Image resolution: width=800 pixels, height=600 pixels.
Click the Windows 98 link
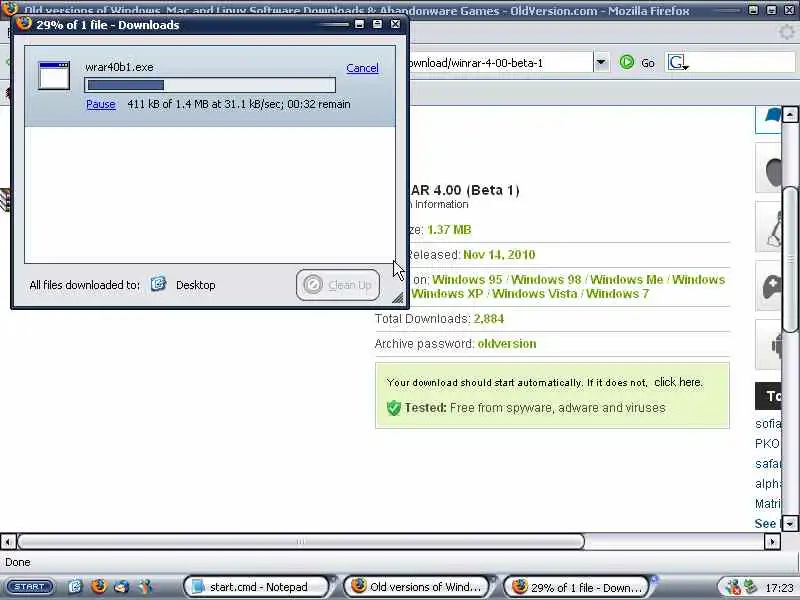546,280
